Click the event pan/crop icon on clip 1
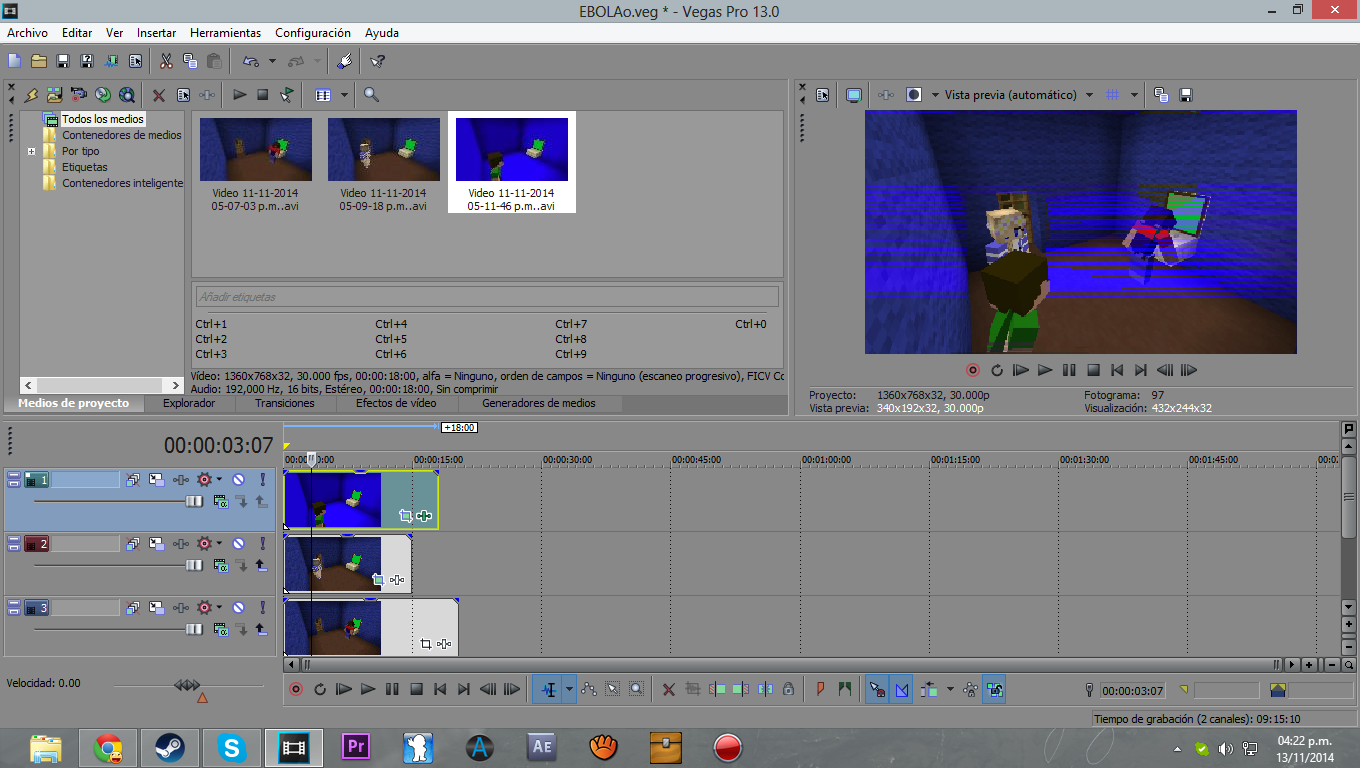The height and width of the screenshot is (768, 1360). pyautogui.click(x=405, y=516)
